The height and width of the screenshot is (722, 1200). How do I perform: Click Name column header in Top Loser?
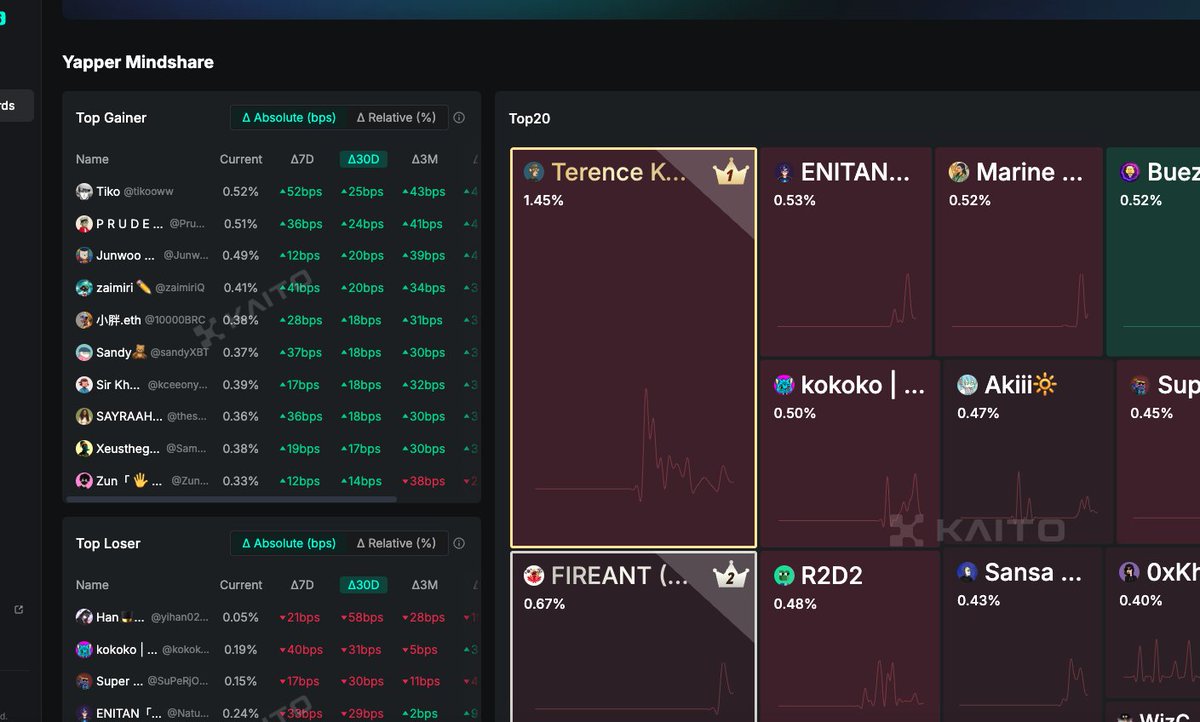(92, 585)
